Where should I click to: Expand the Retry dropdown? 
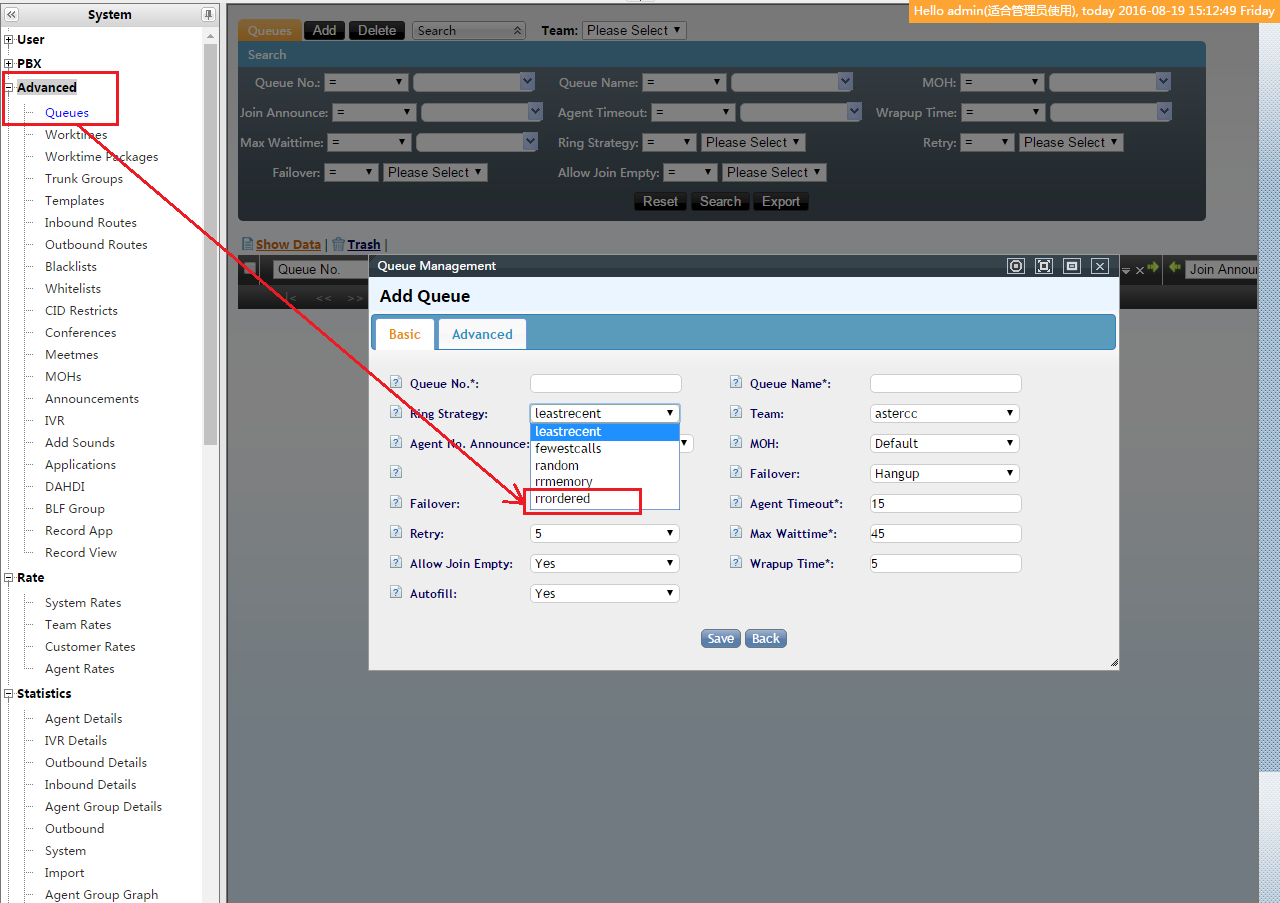click(604, 533)
